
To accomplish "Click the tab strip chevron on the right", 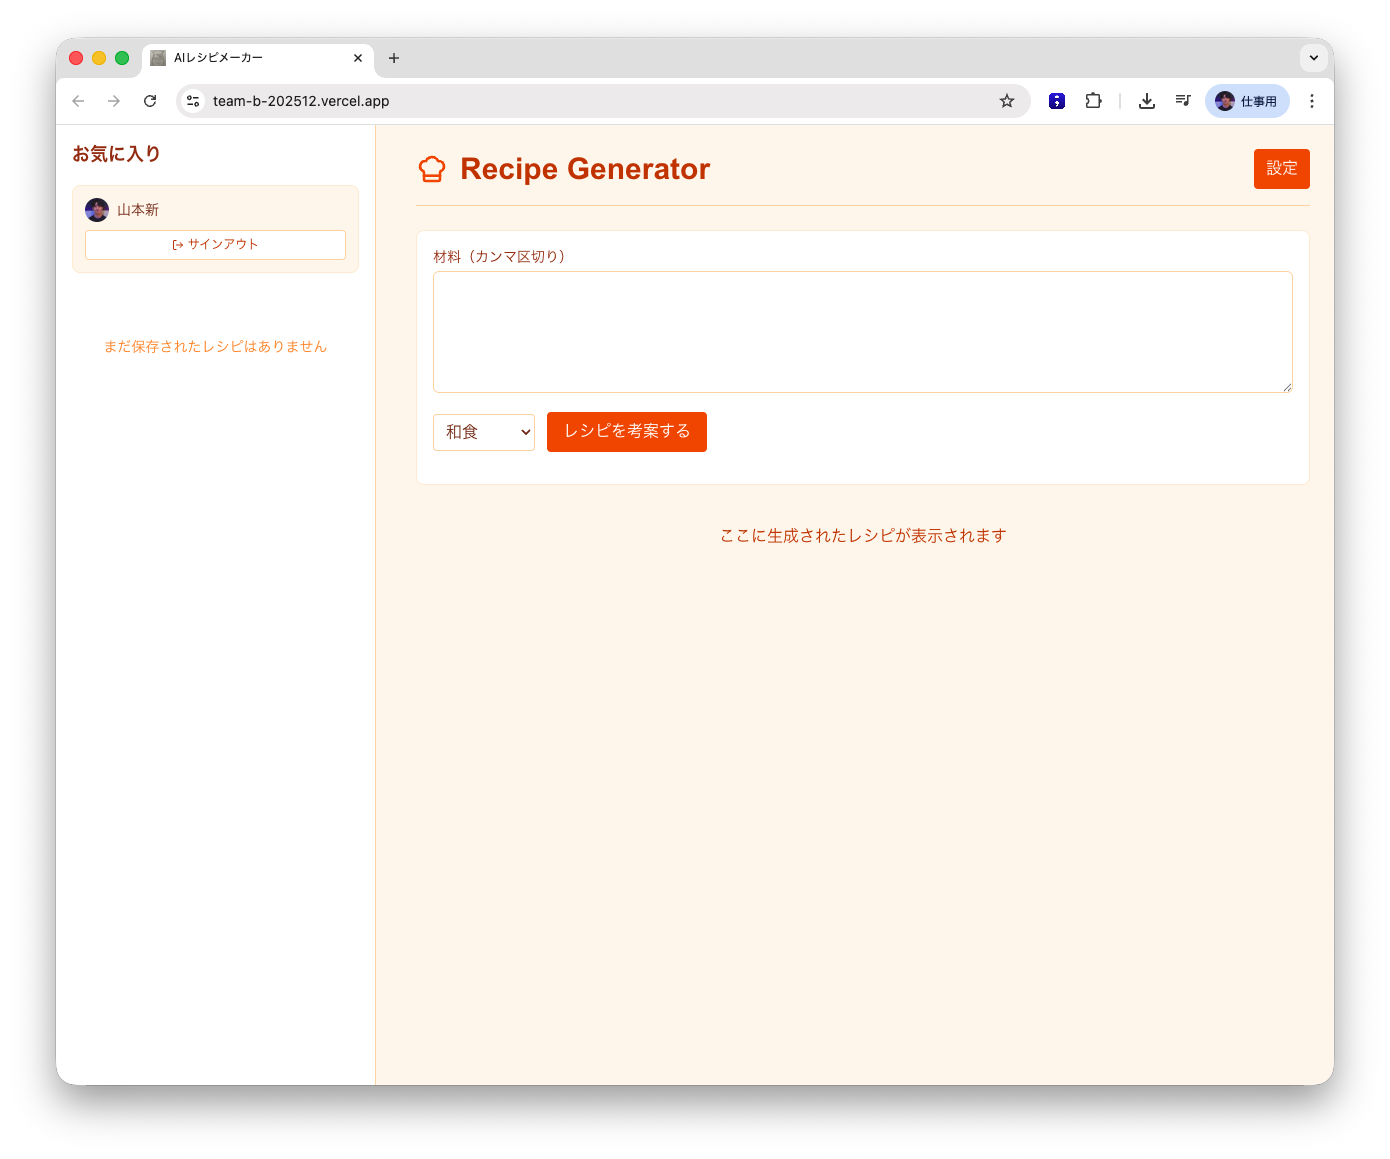I will click(1314, 58).
